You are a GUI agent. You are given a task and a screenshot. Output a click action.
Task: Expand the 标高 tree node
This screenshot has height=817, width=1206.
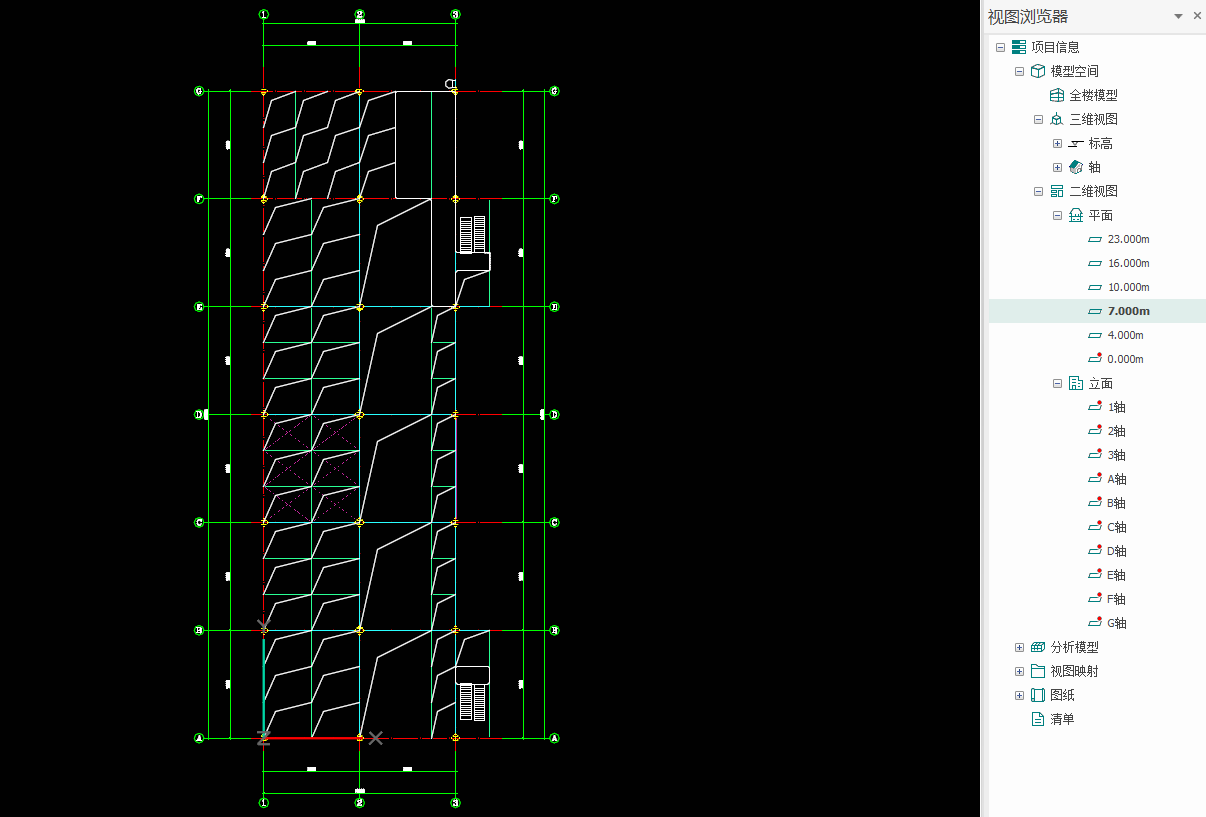pyautogui.click(x=1057, y=143)
